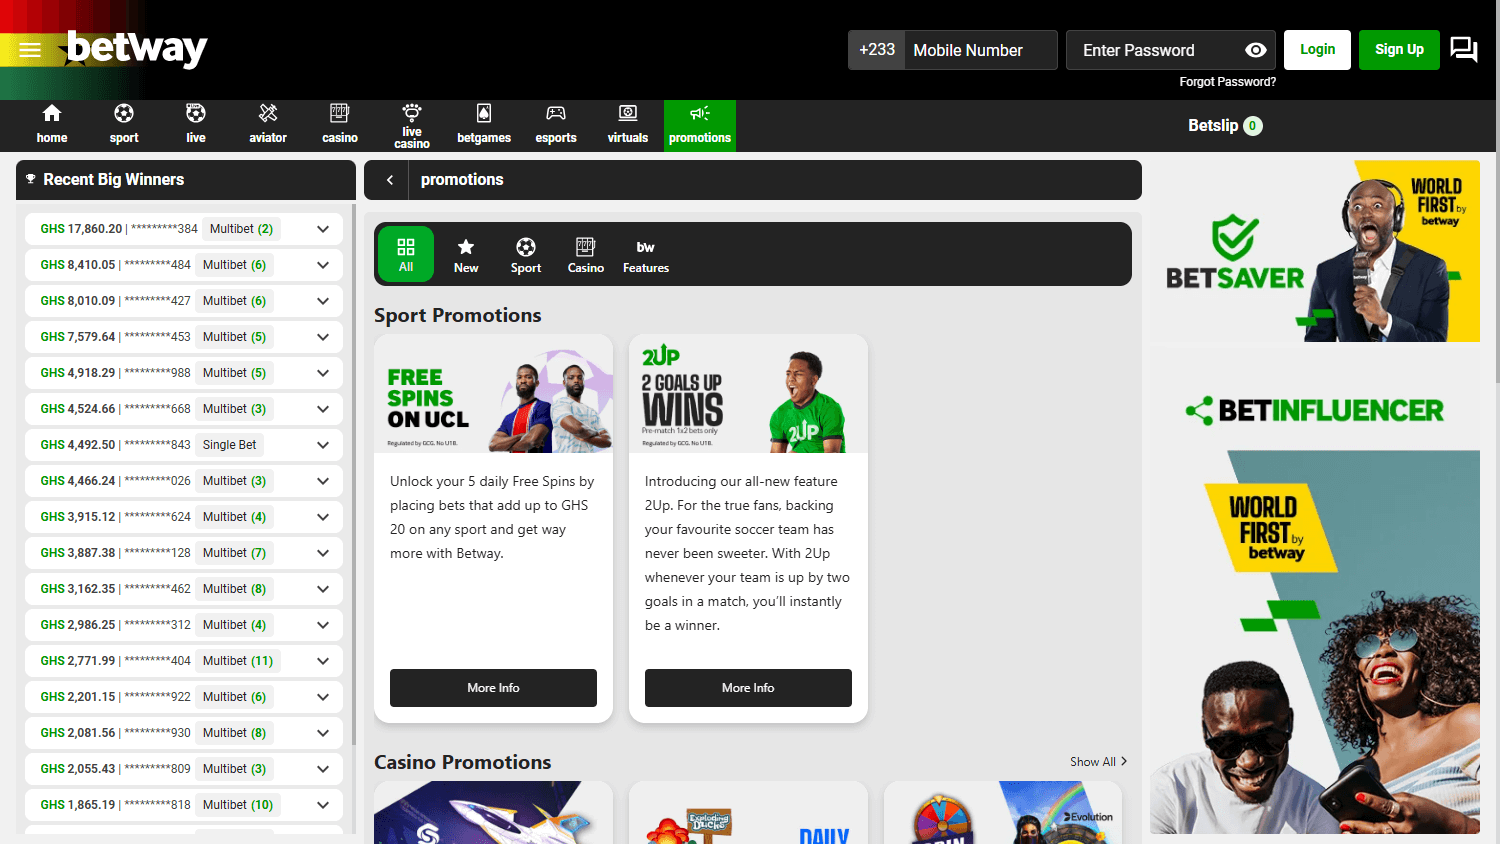The image size is (1500, 844).
Task: Switch to the Casino promotions filter
Action: coord(585,255)
